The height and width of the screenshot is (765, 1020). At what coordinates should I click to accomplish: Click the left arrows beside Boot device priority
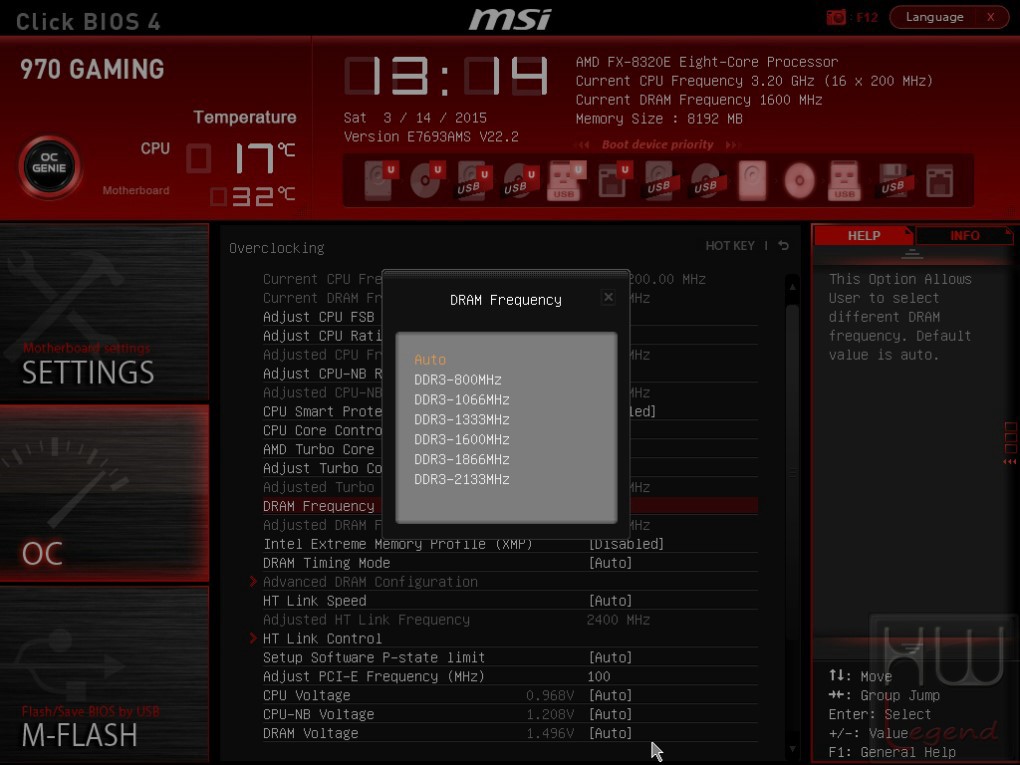coord(584,144)
